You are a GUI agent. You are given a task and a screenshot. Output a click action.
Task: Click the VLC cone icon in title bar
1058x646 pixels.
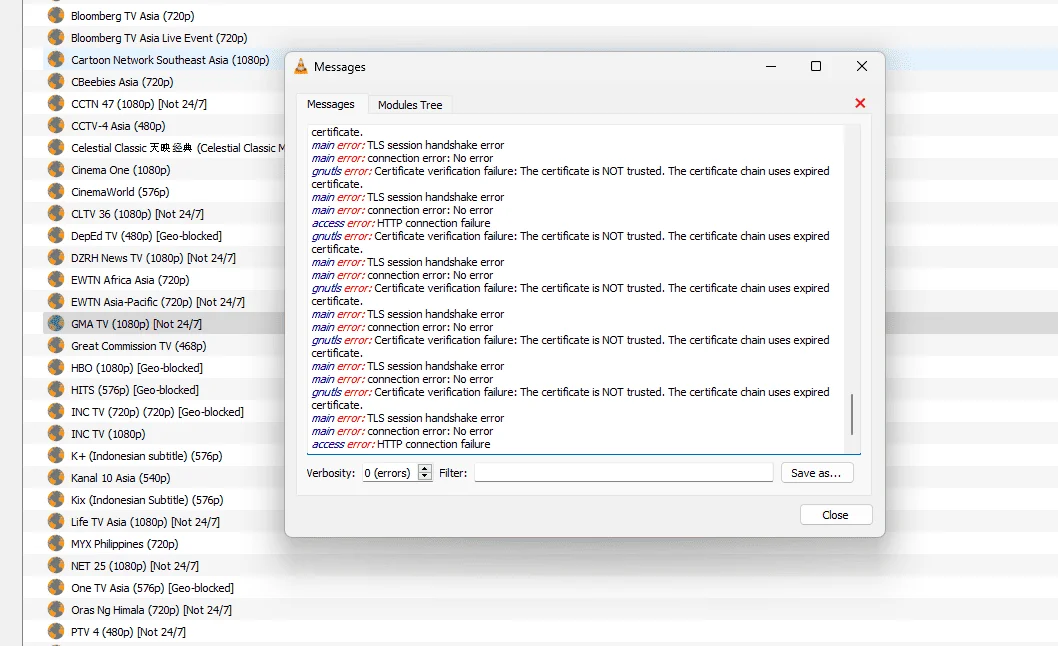coord(301,66)
